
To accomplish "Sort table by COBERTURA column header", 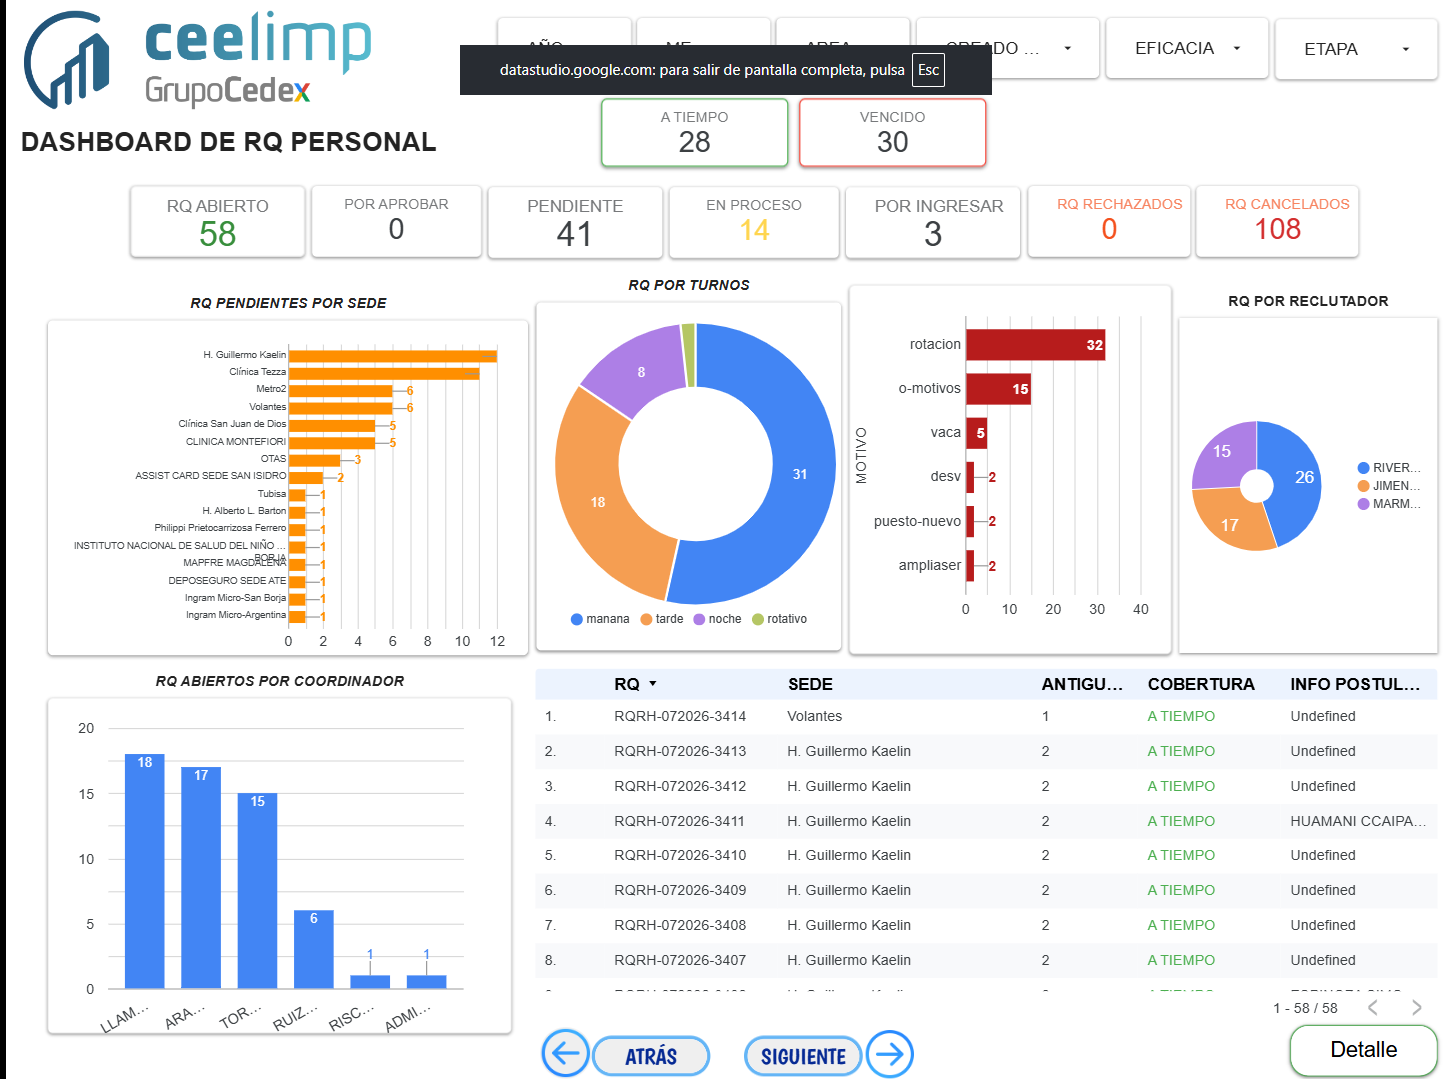I will [x=1201, y=684].
